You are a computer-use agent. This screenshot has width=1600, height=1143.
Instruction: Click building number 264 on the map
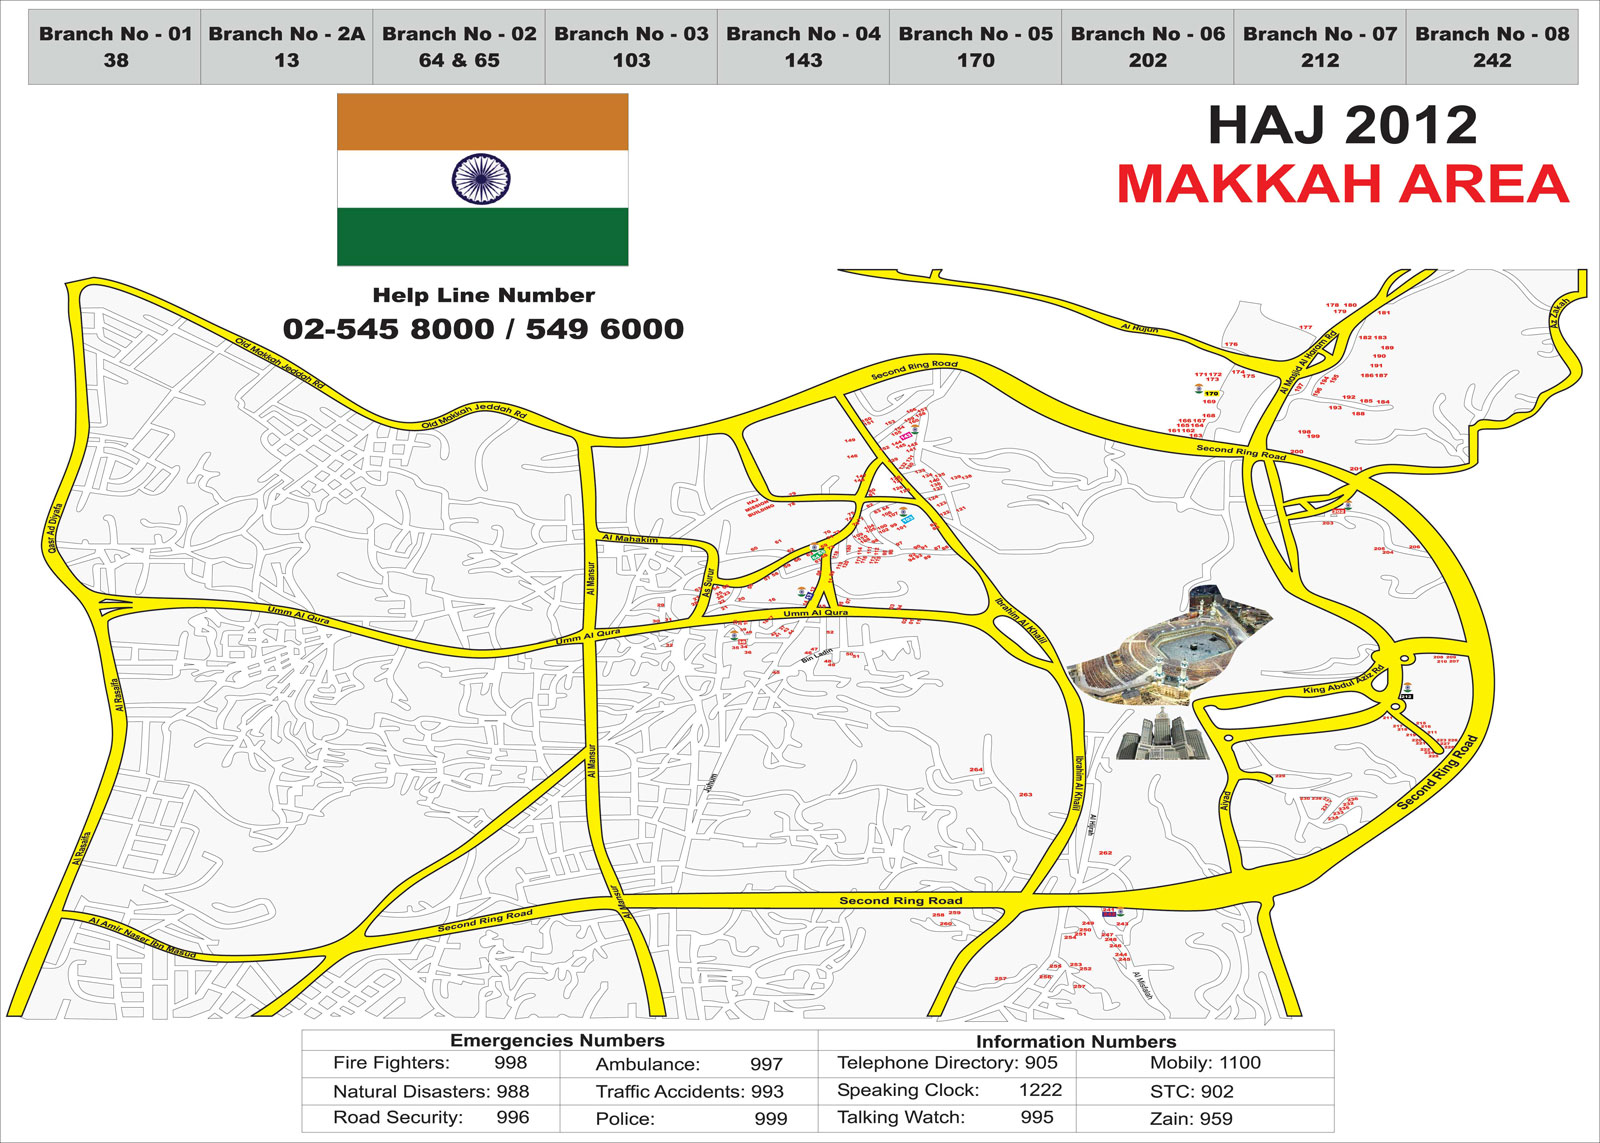coord(976,770)
